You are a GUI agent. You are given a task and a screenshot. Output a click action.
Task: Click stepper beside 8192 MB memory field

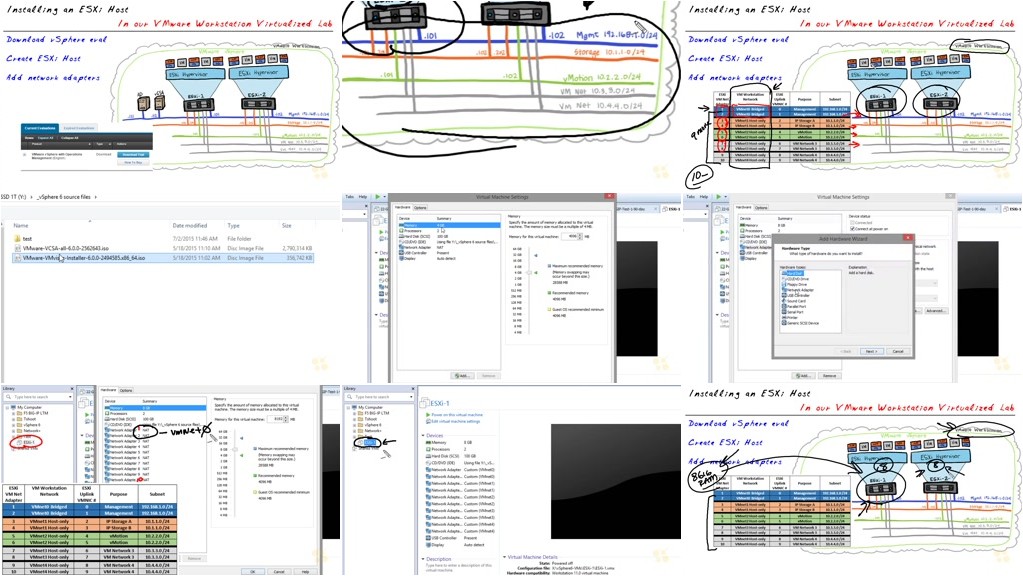click(x=286, y=419)
